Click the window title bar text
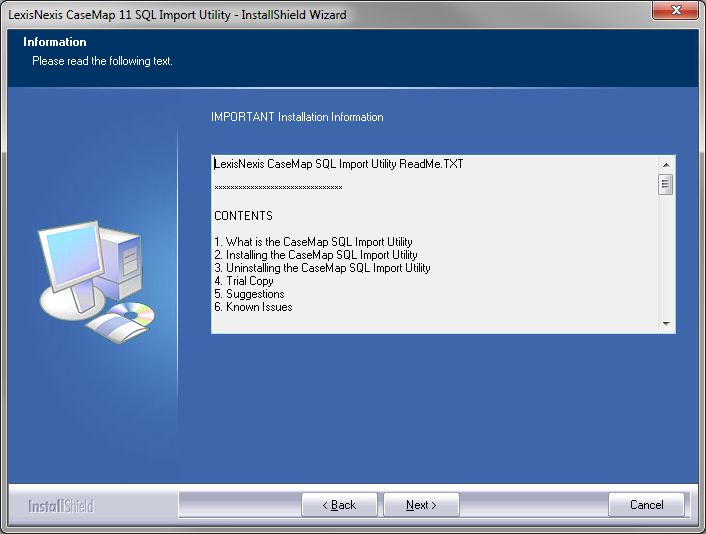706x534 pixels. 177,15
